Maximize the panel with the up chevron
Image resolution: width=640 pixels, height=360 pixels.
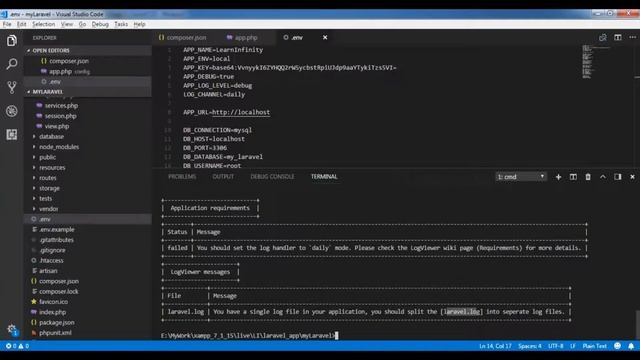(x=602, y=177)
